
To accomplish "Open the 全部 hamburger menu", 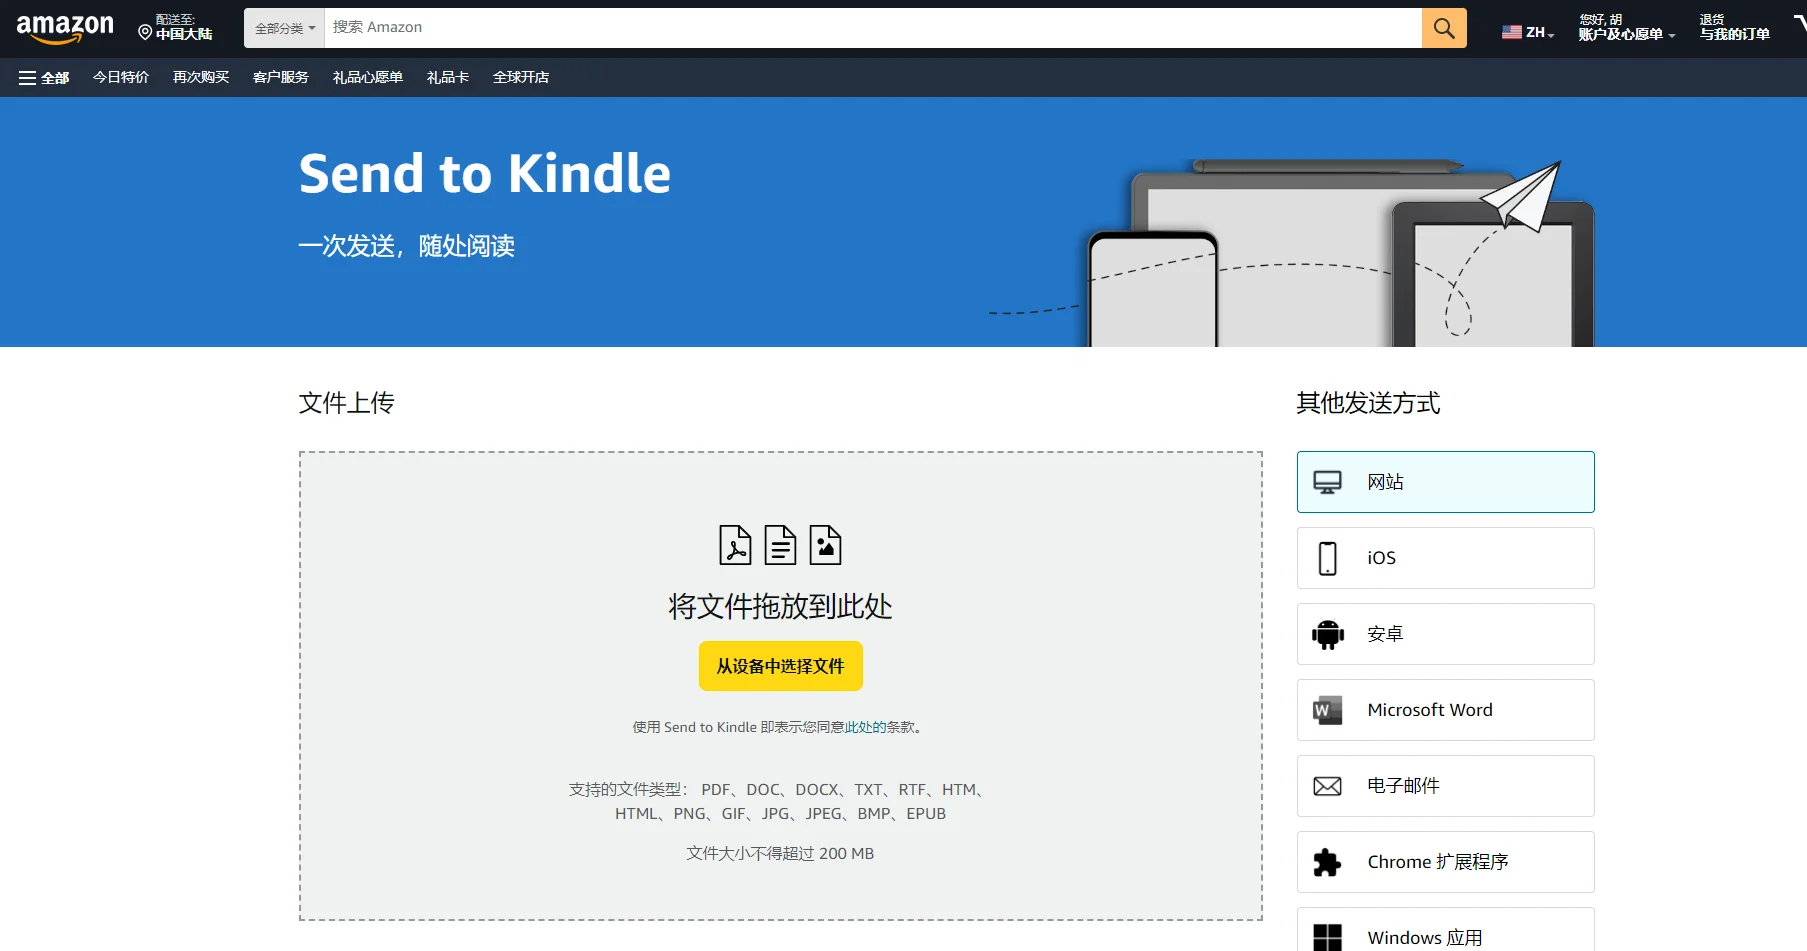I will point(44,77).
